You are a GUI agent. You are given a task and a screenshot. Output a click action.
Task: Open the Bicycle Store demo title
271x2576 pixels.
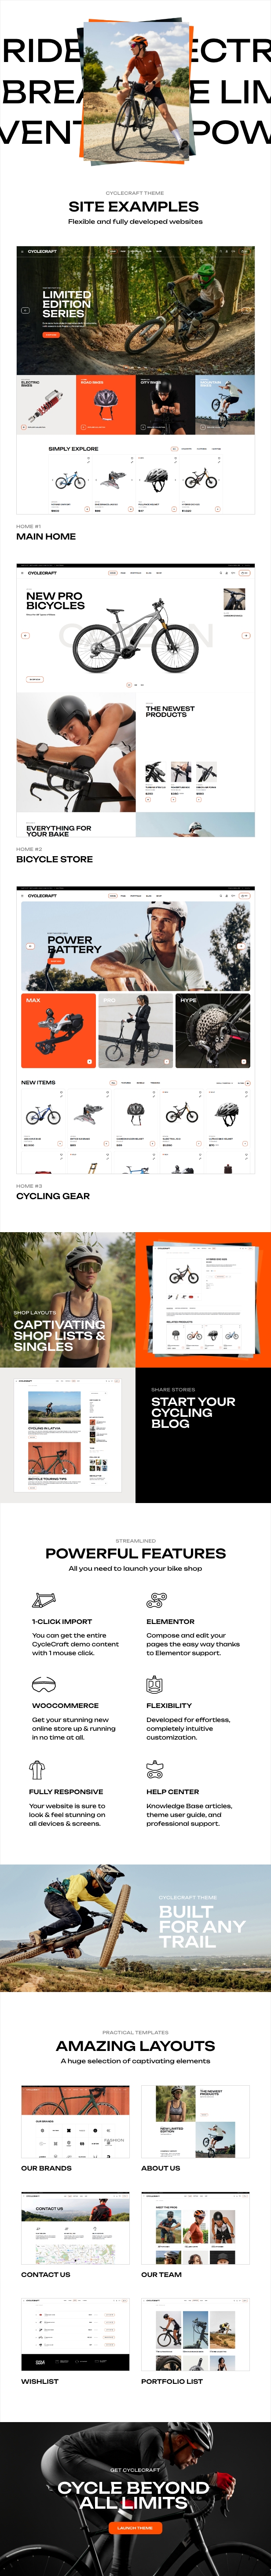(54, 859)
